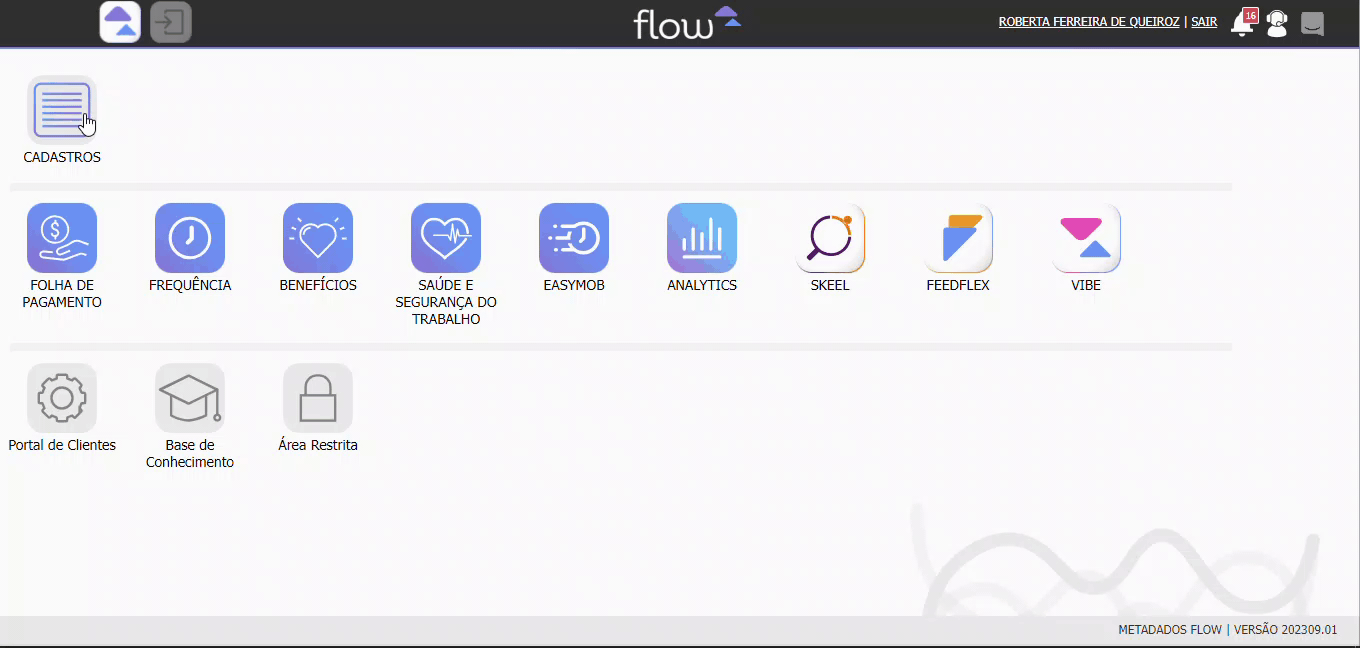Click the EASYMOB label
The height and width of the screenshot is (648, 1360).
[x=574, y=285]
